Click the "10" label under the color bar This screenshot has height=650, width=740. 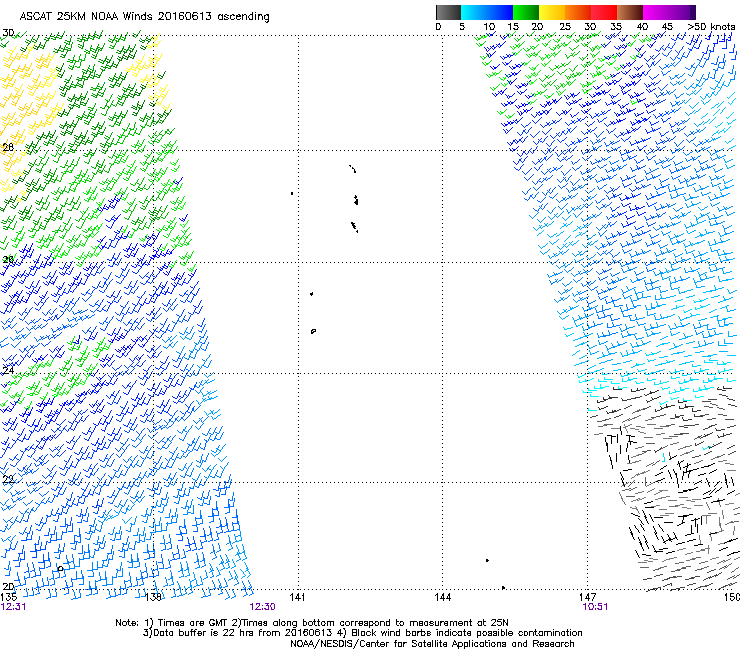[489, 27]
